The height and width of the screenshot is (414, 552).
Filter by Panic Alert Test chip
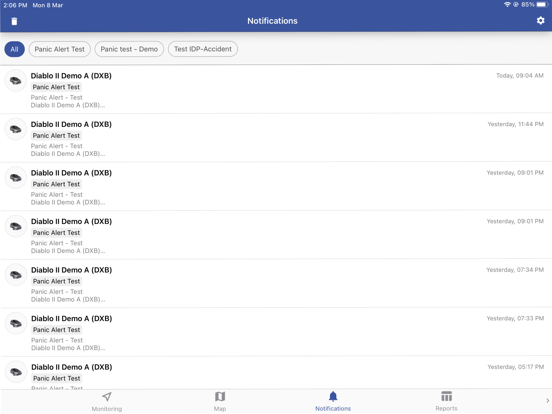tap(59, 49)
